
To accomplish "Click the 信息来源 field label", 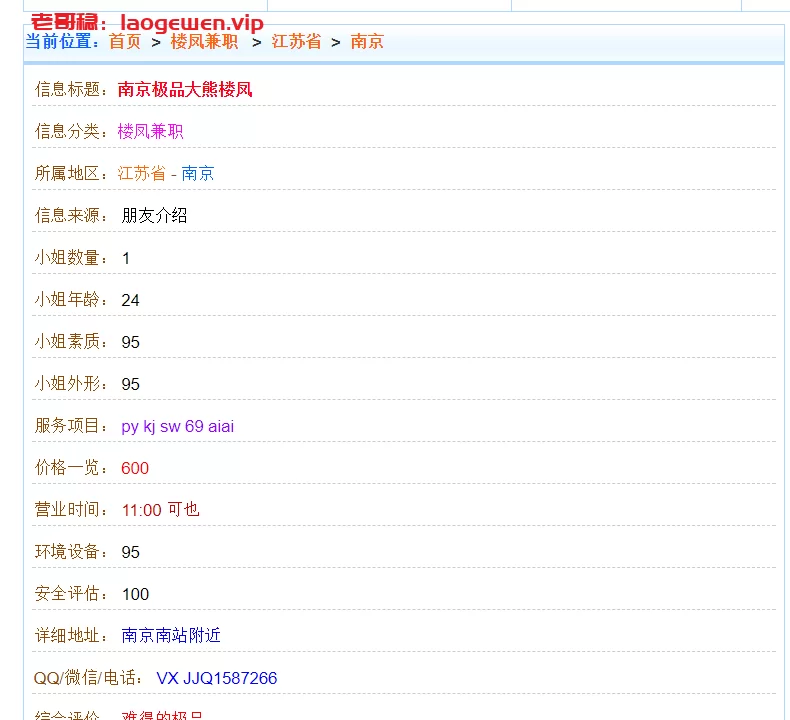I will [x=70, y=215].
